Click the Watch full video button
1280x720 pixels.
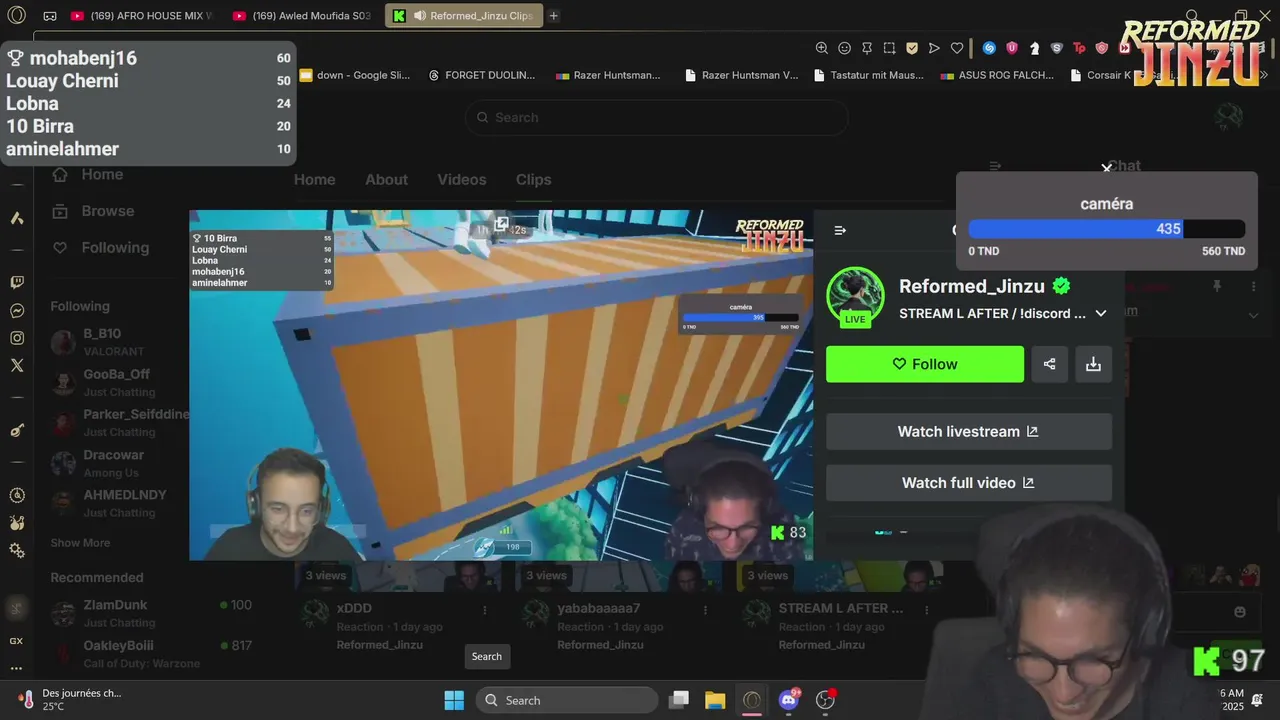tap(969, 483)
